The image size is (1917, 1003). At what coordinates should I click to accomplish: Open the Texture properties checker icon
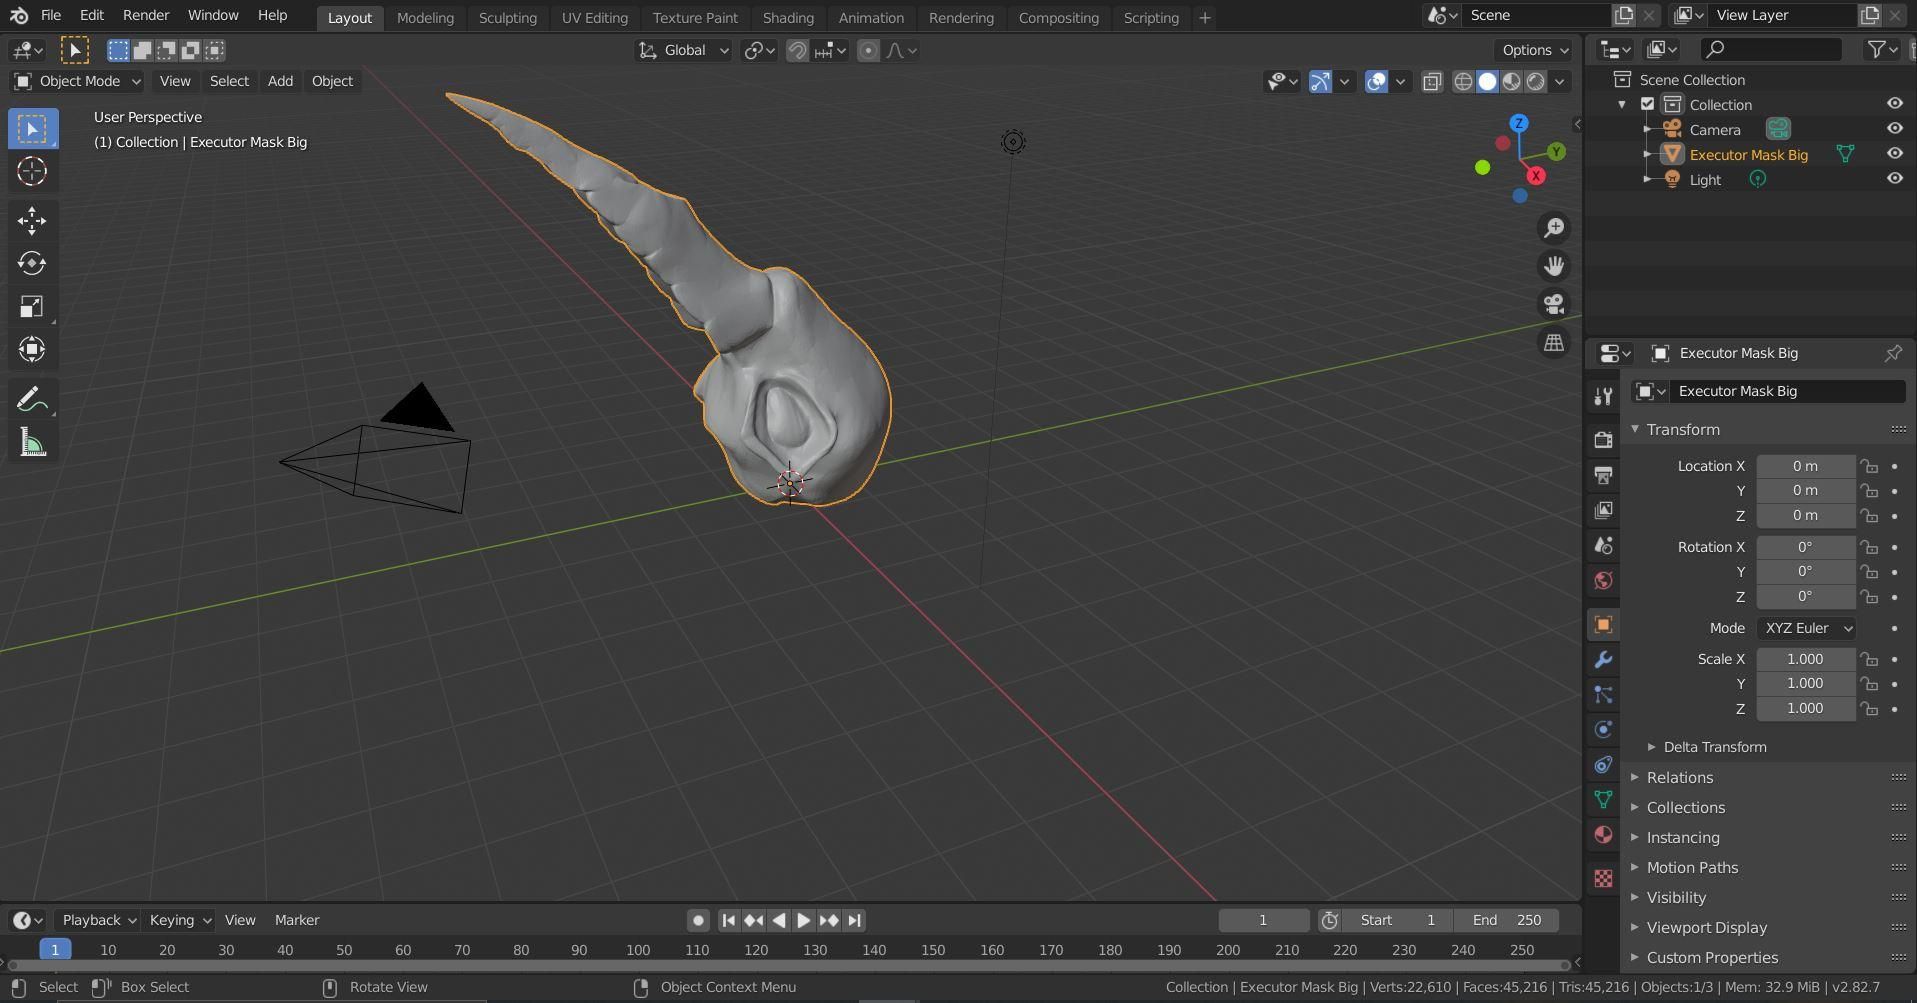tap(1603, 879)
